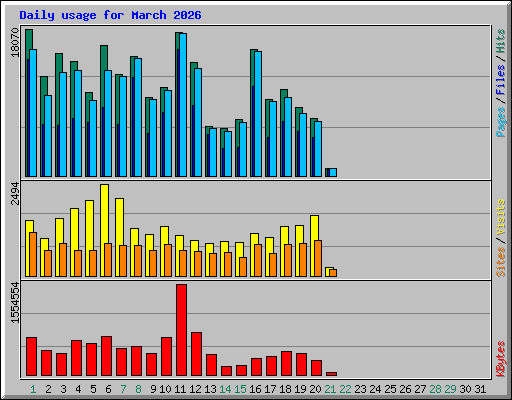This screenshot has width=512, height=400.
Task: Click day 23 on the date axis
Action: coord(360,389)
